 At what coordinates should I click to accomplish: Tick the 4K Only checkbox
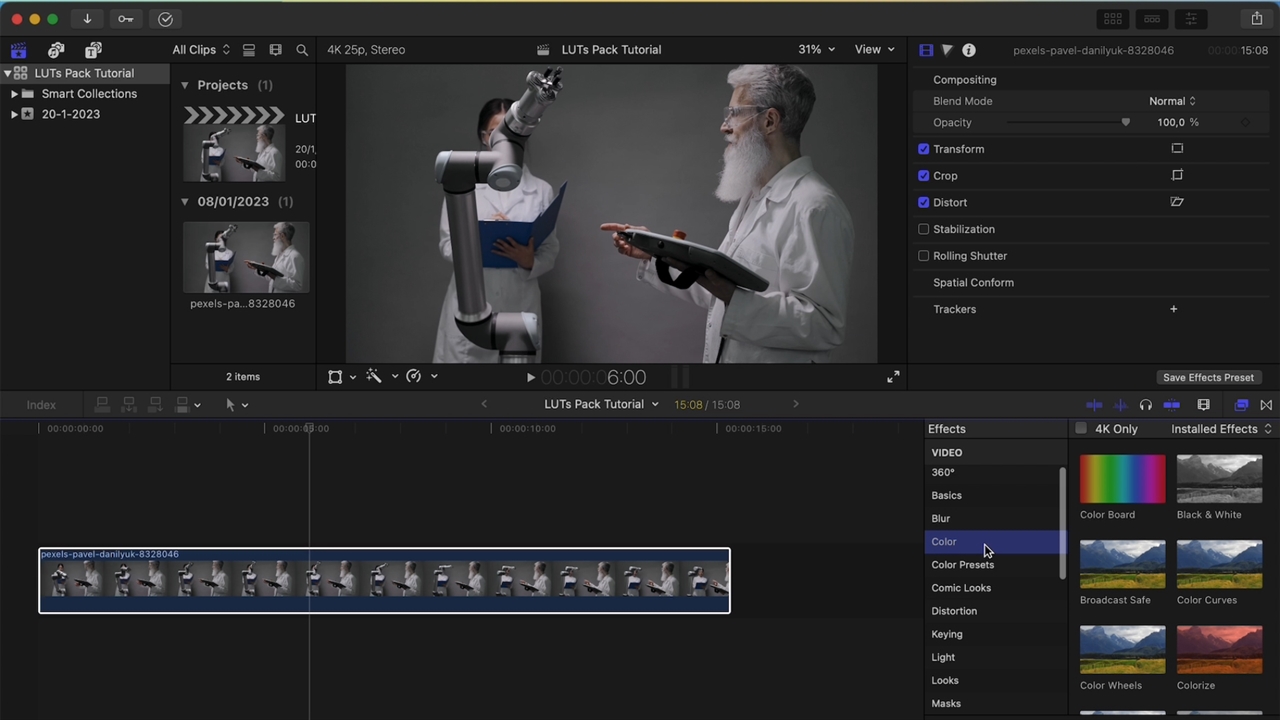point(1081,429)
